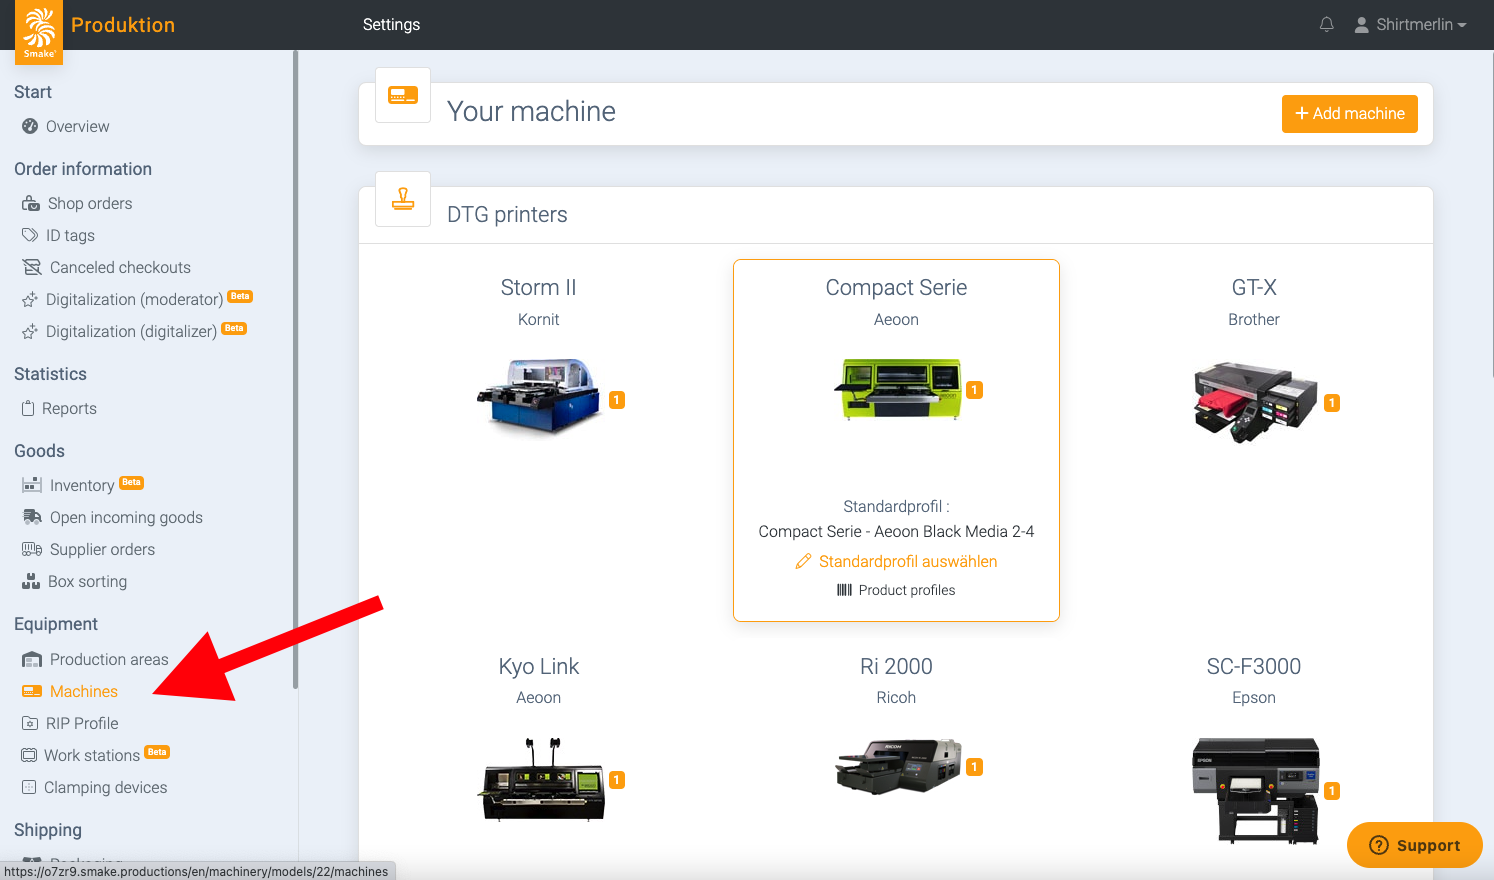The image size is (1494, 880).
Task: Click the Clamping devices icon
Action: (29, 787)
